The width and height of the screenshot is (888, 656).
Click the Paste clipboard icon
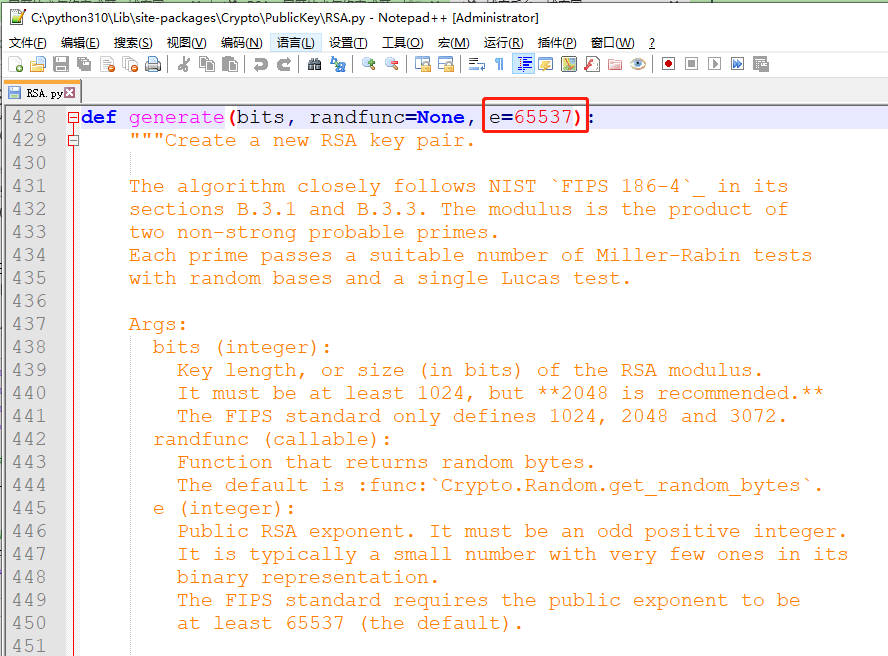point(230,65)
